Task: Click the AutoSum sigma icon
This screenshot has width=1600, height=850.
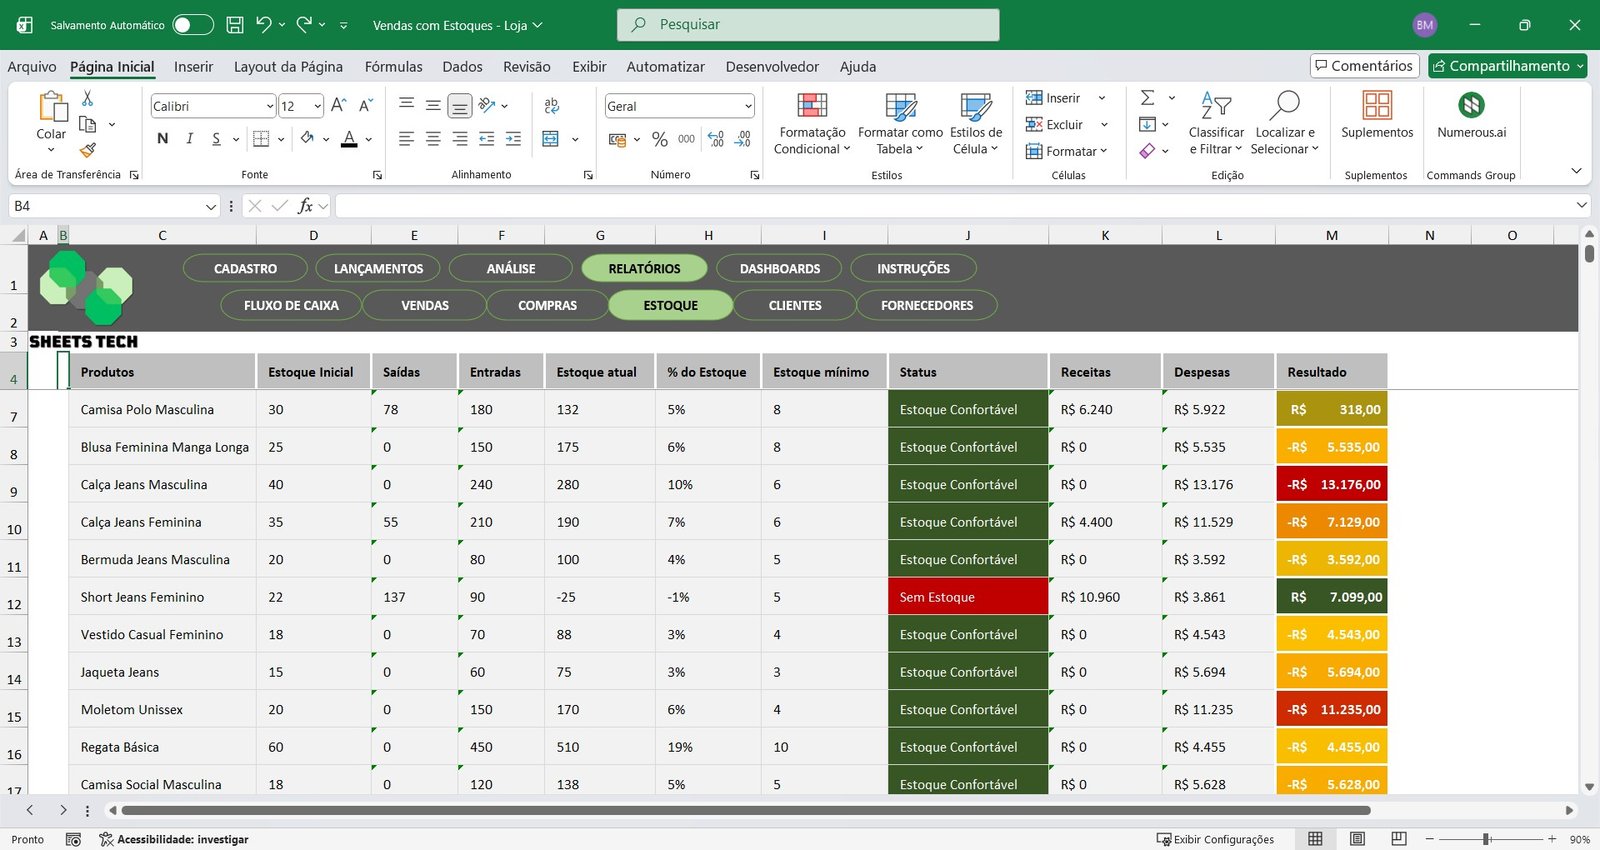Action: tap(1148, 98)
